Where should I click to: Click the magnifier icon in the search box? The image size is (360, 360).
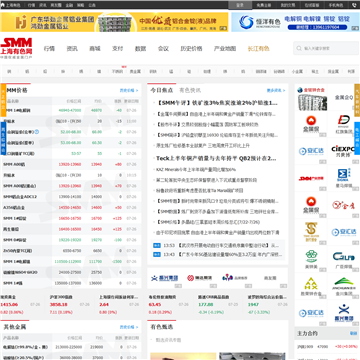pyautogui.click(x=299, y=48)
